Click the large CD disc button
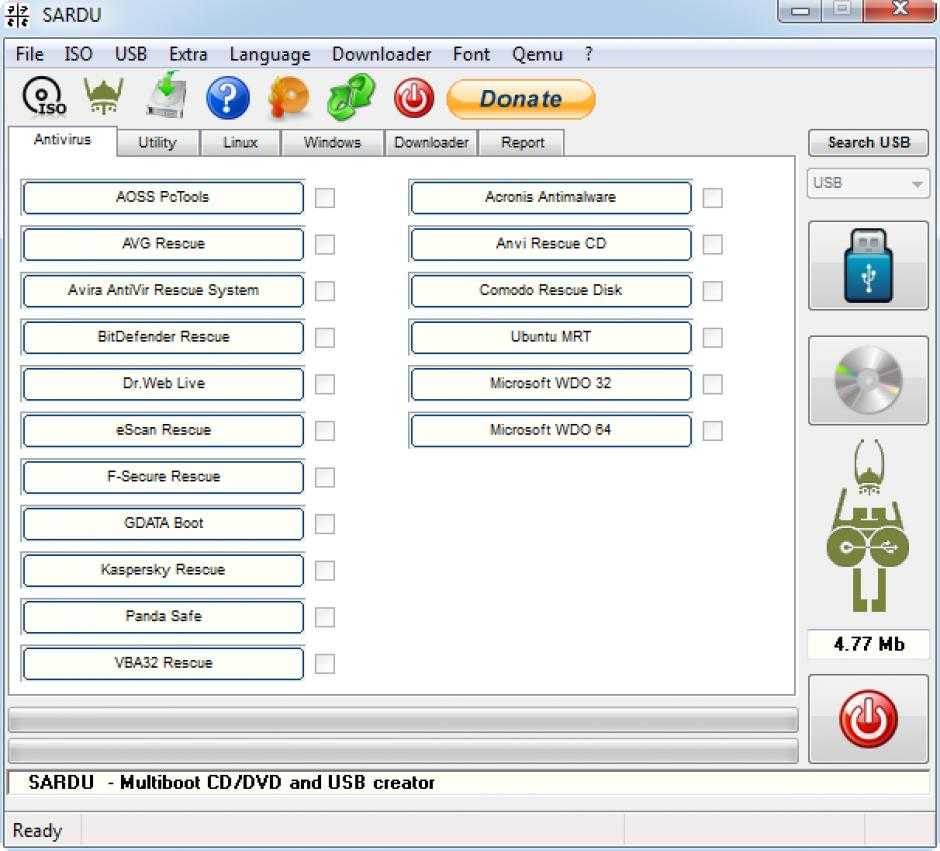 pyautogui.click(x=868, y=380)
